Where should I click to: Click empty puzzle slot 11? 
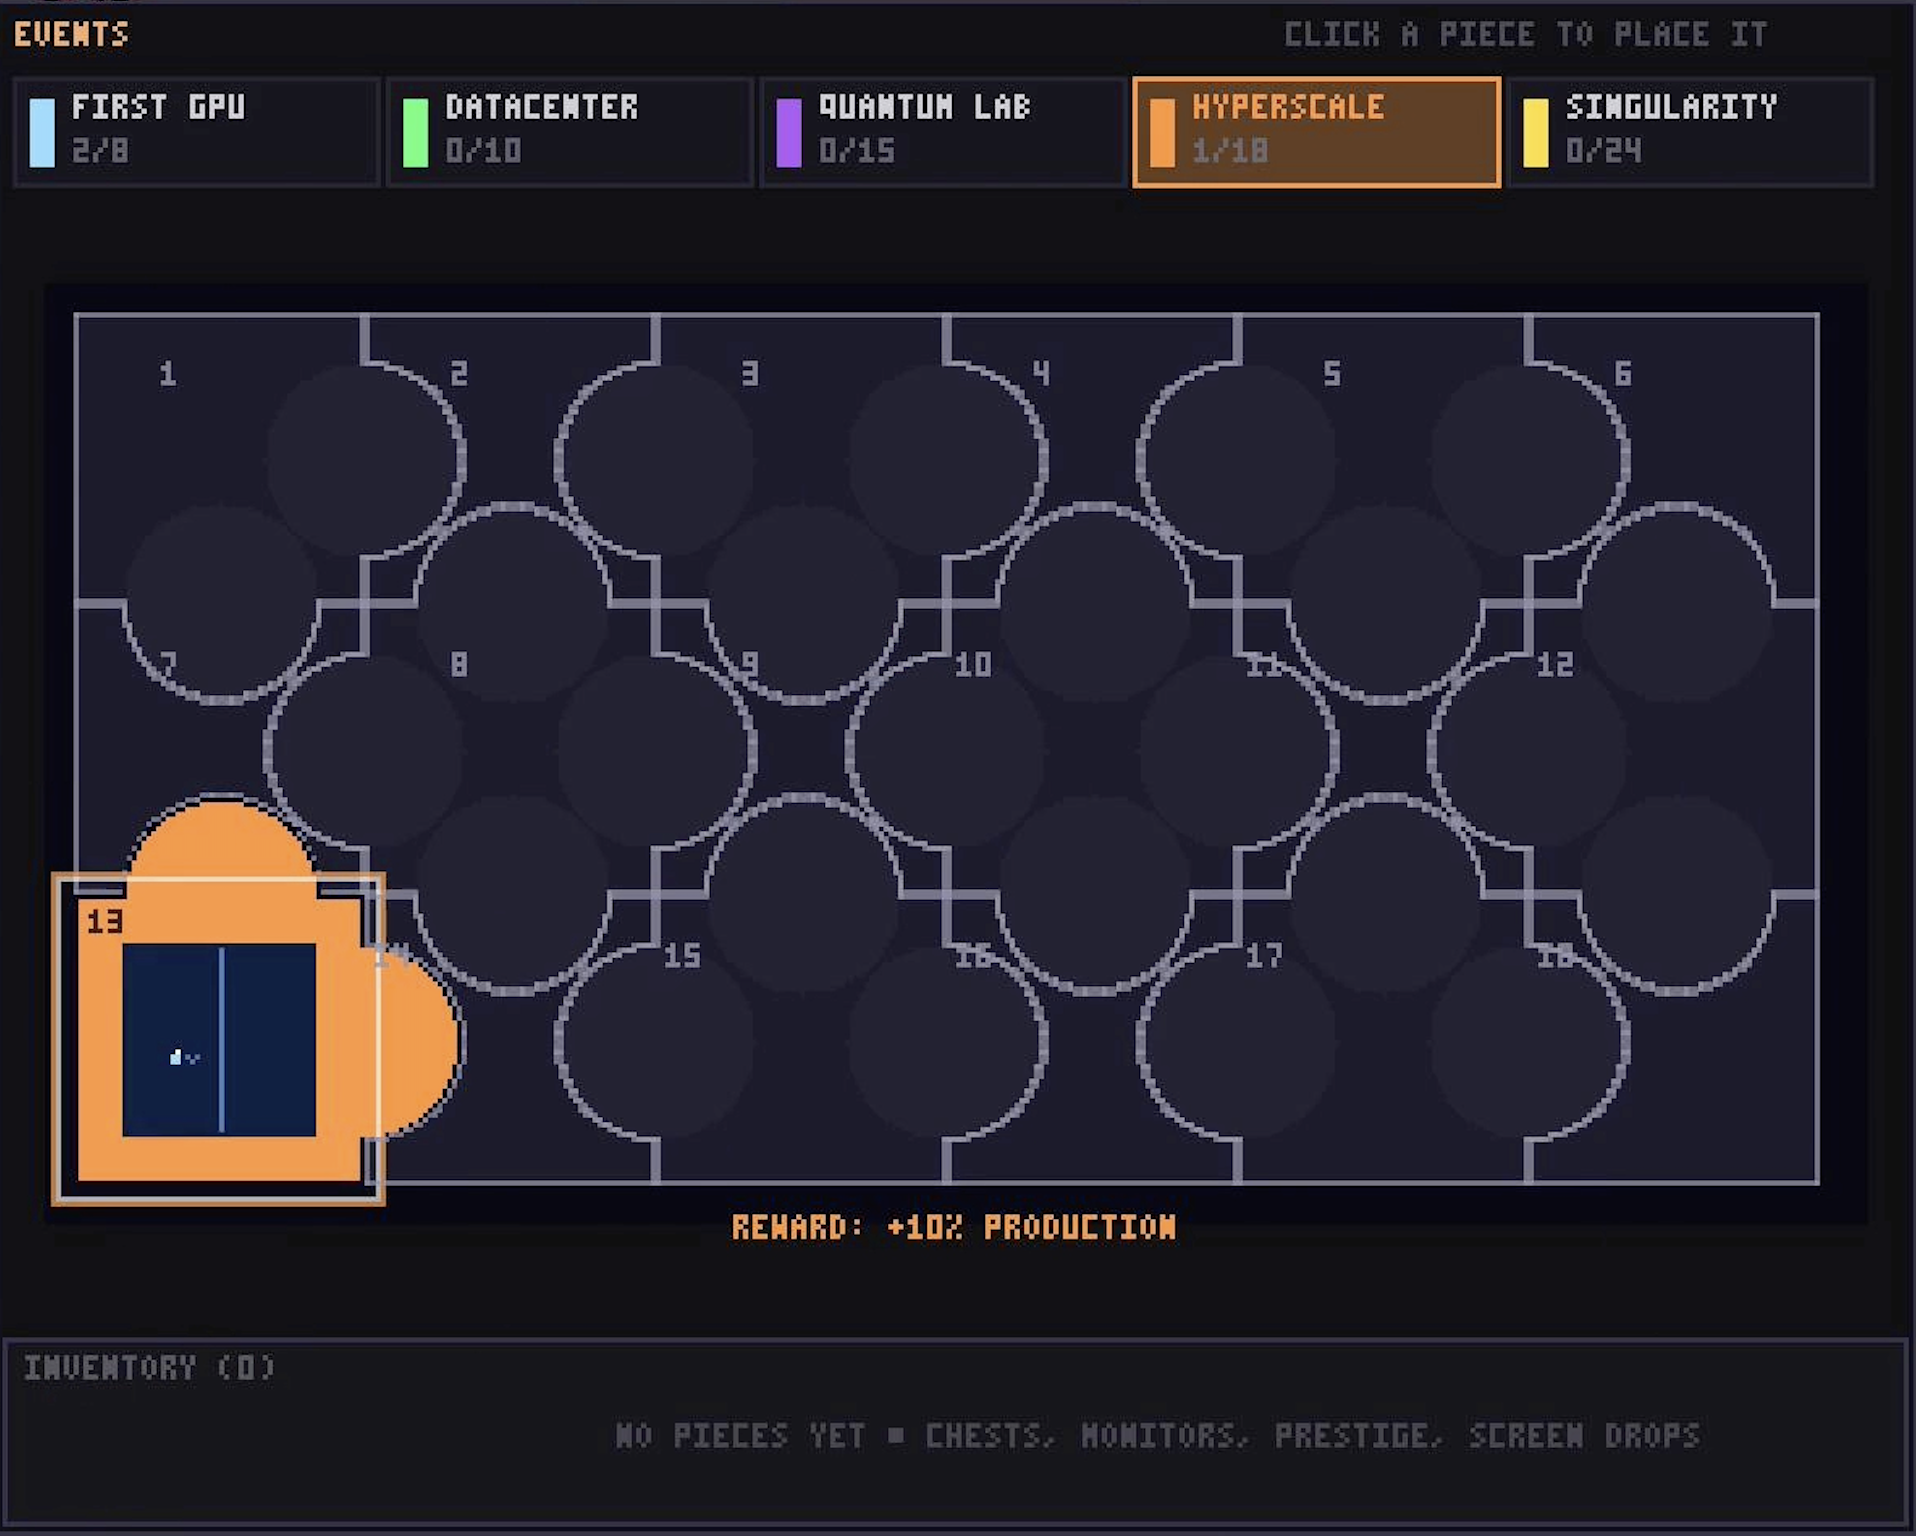point(1383,750)
